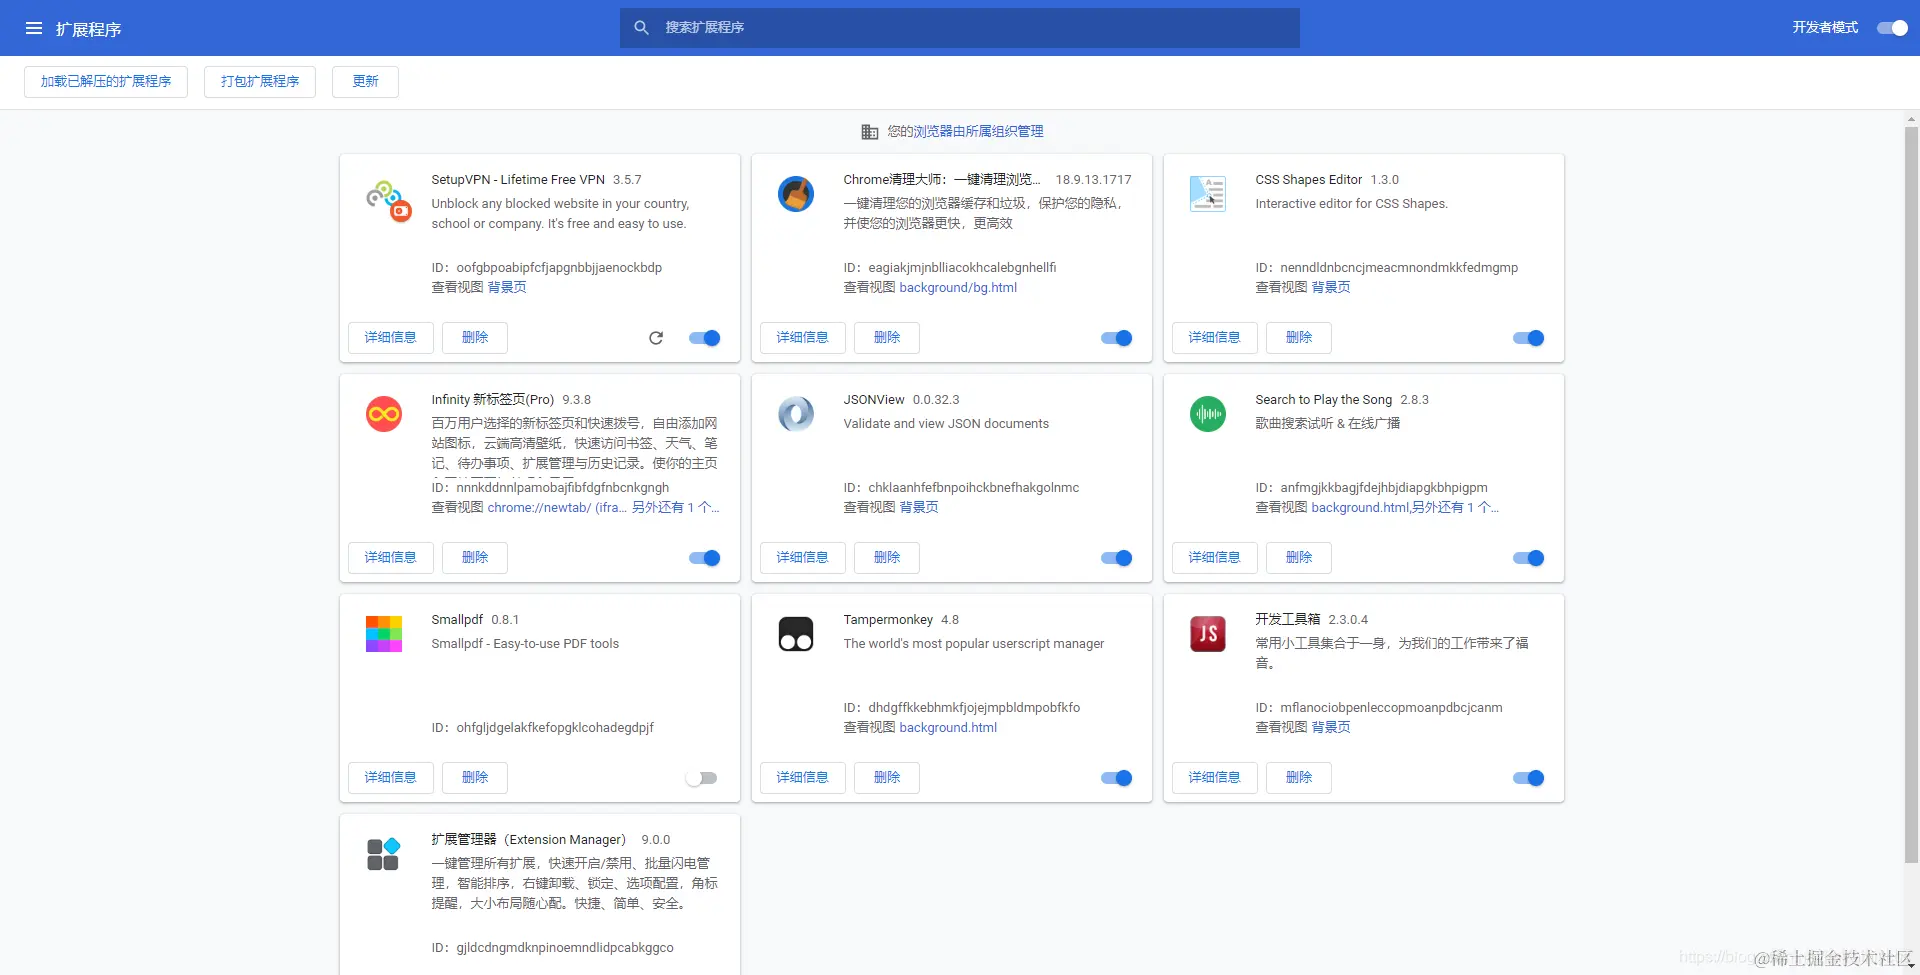Click the search magnifier icon
Screen dimensions: 1920x975
point(641,28)
